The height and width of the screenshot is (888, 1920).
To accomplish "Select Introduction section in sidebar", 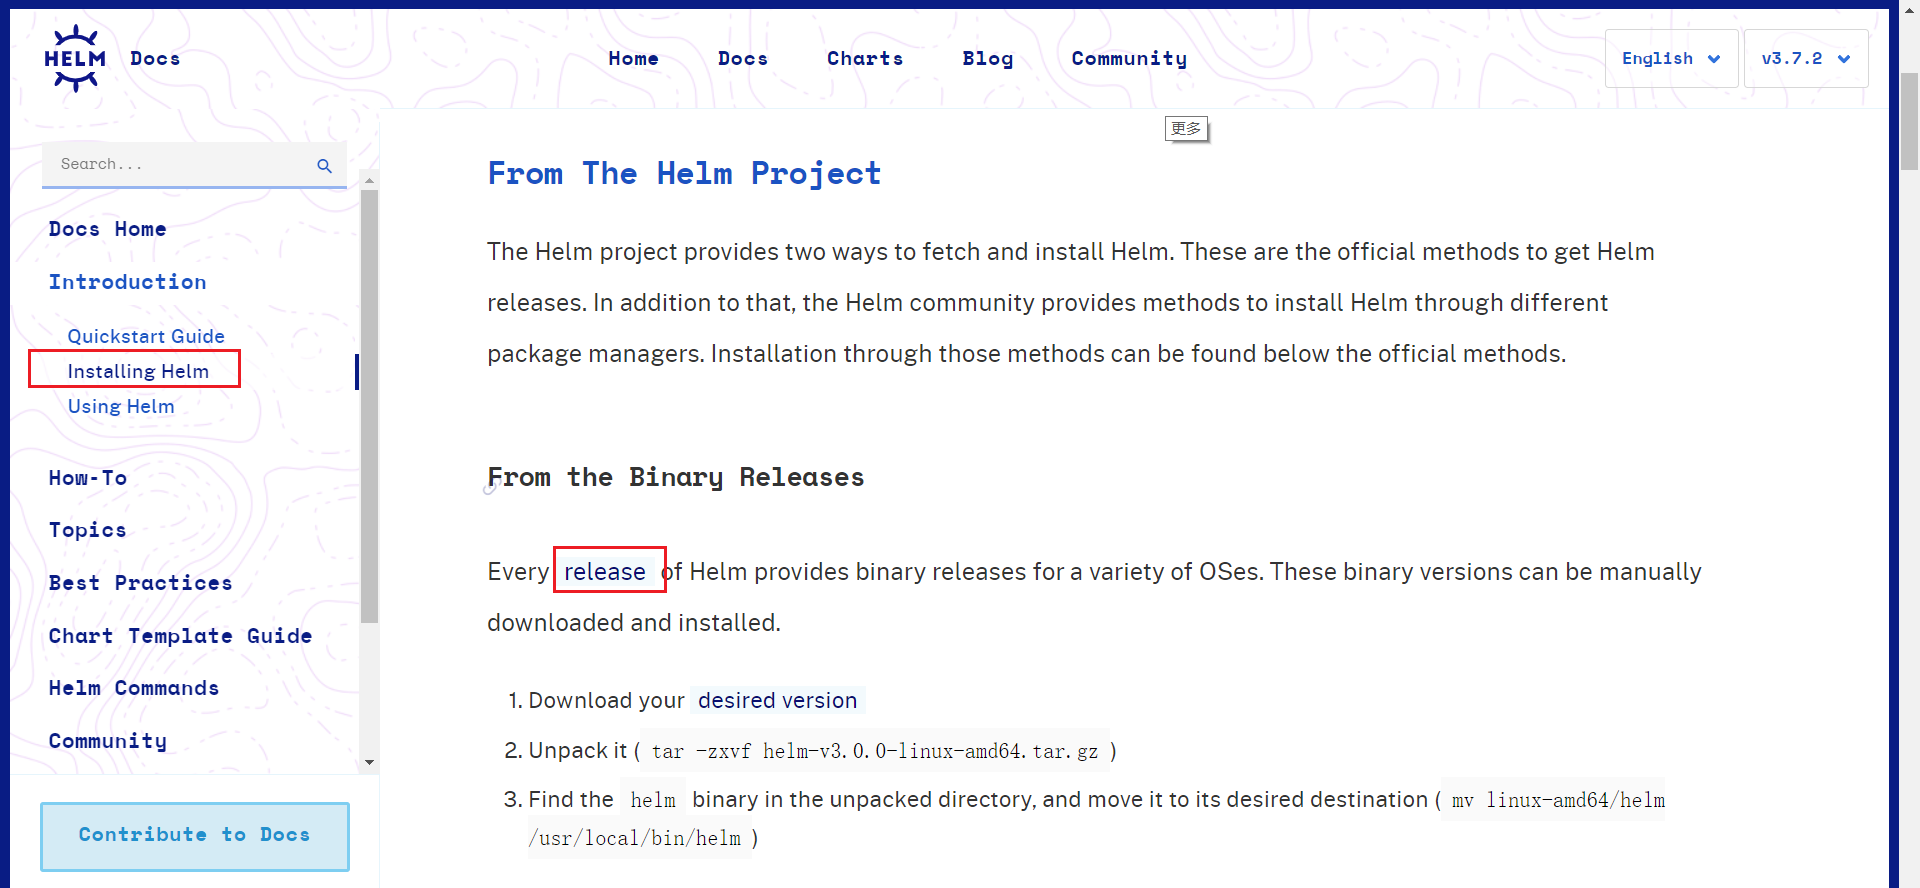I will click(x=127, y=282).
